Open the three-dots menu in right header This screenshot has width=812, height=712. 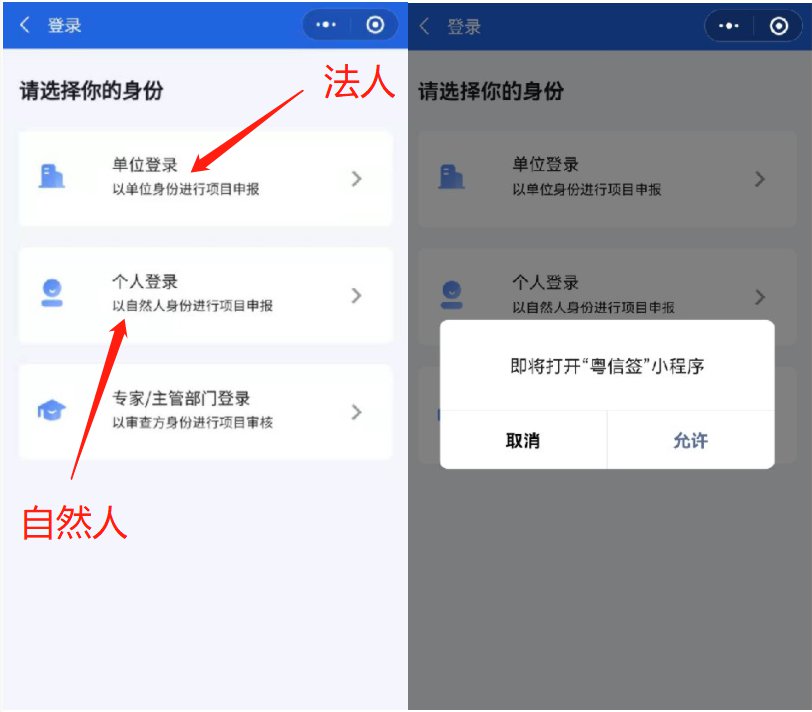click(x=729, y=25)
